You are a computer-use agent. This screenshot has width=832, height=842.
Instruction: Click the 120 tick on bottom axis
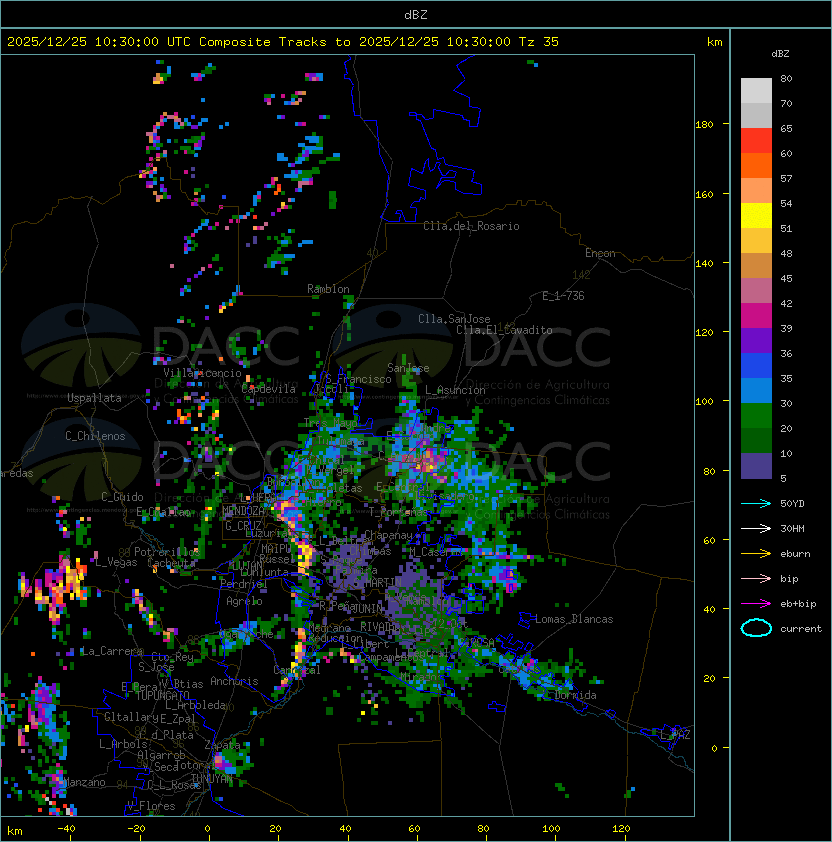point(621,829)
